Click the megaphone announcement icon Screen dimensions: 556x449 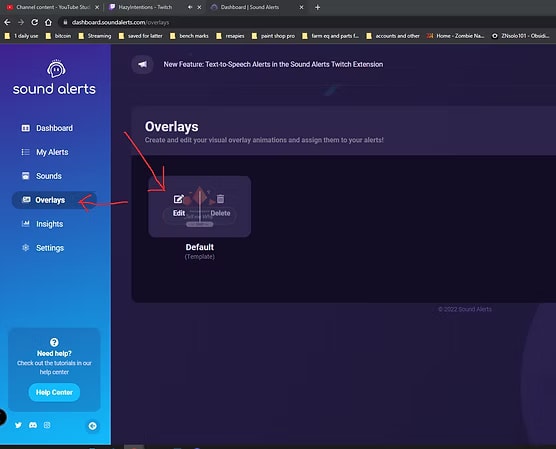[142, 65]
